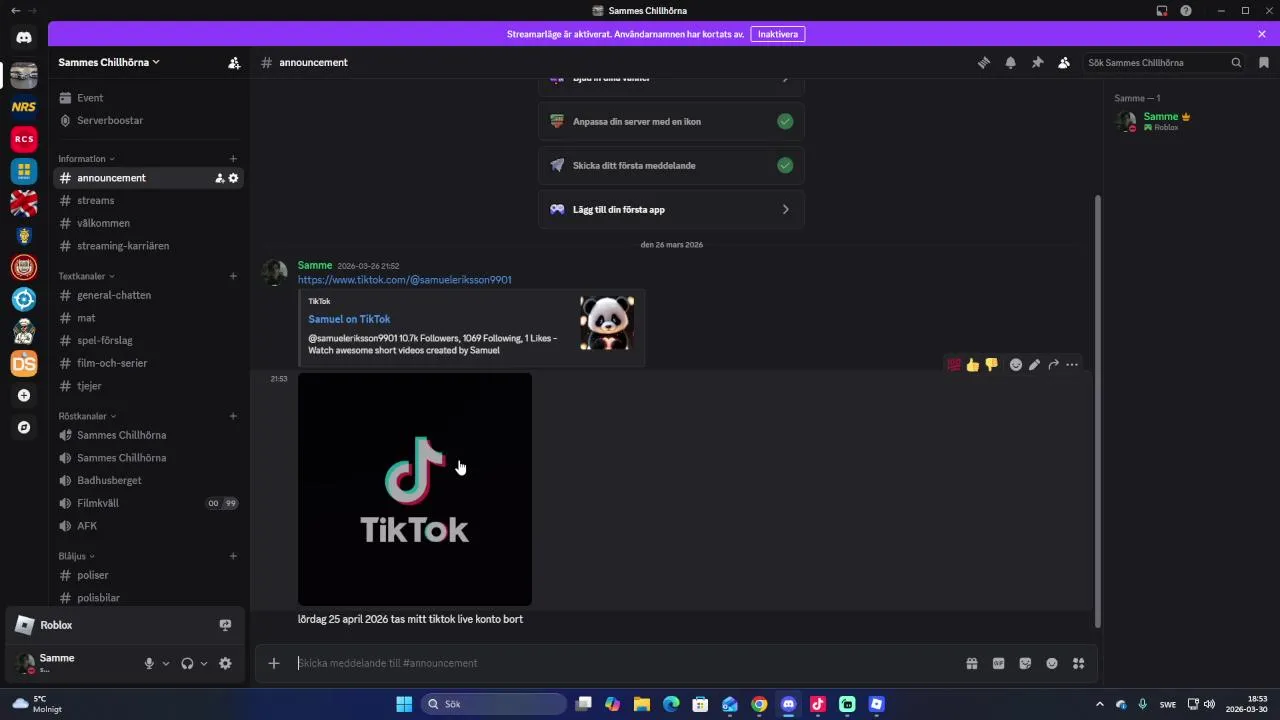Open the gift icon in message bar

(971, 663)
